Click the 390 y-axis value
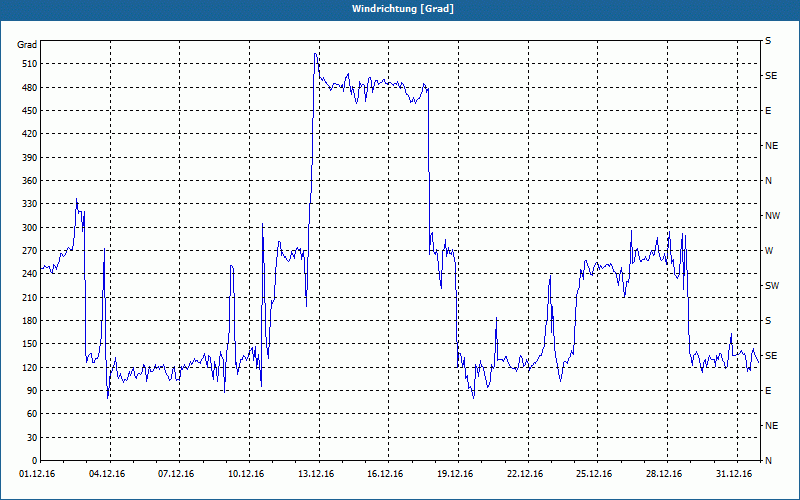The height and width of the screenshot is (500, 800). (x=30, y=157)
